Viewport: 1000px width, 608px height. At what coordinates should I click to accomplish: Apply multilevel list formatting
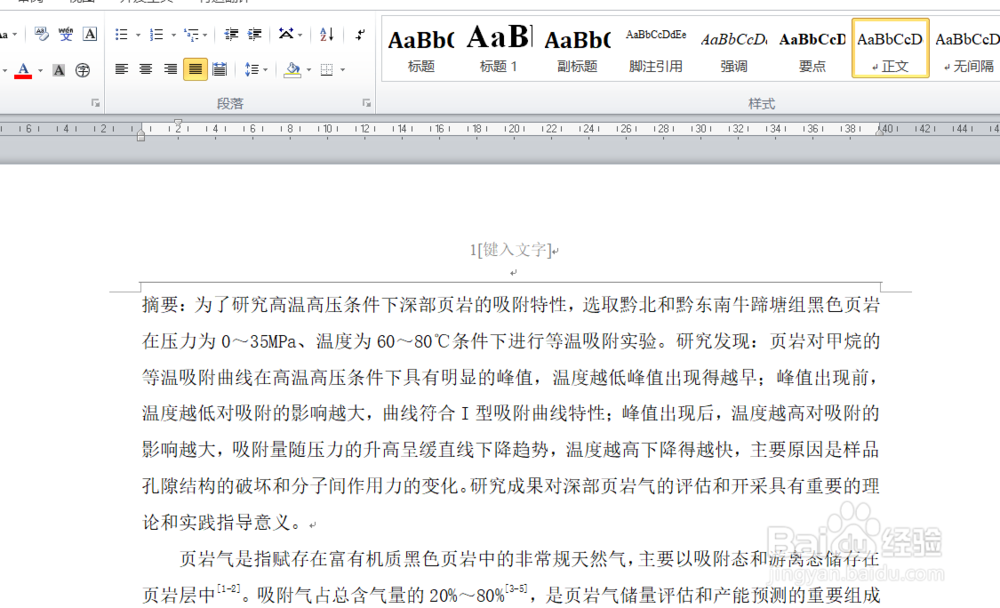(x=191, y=34)
